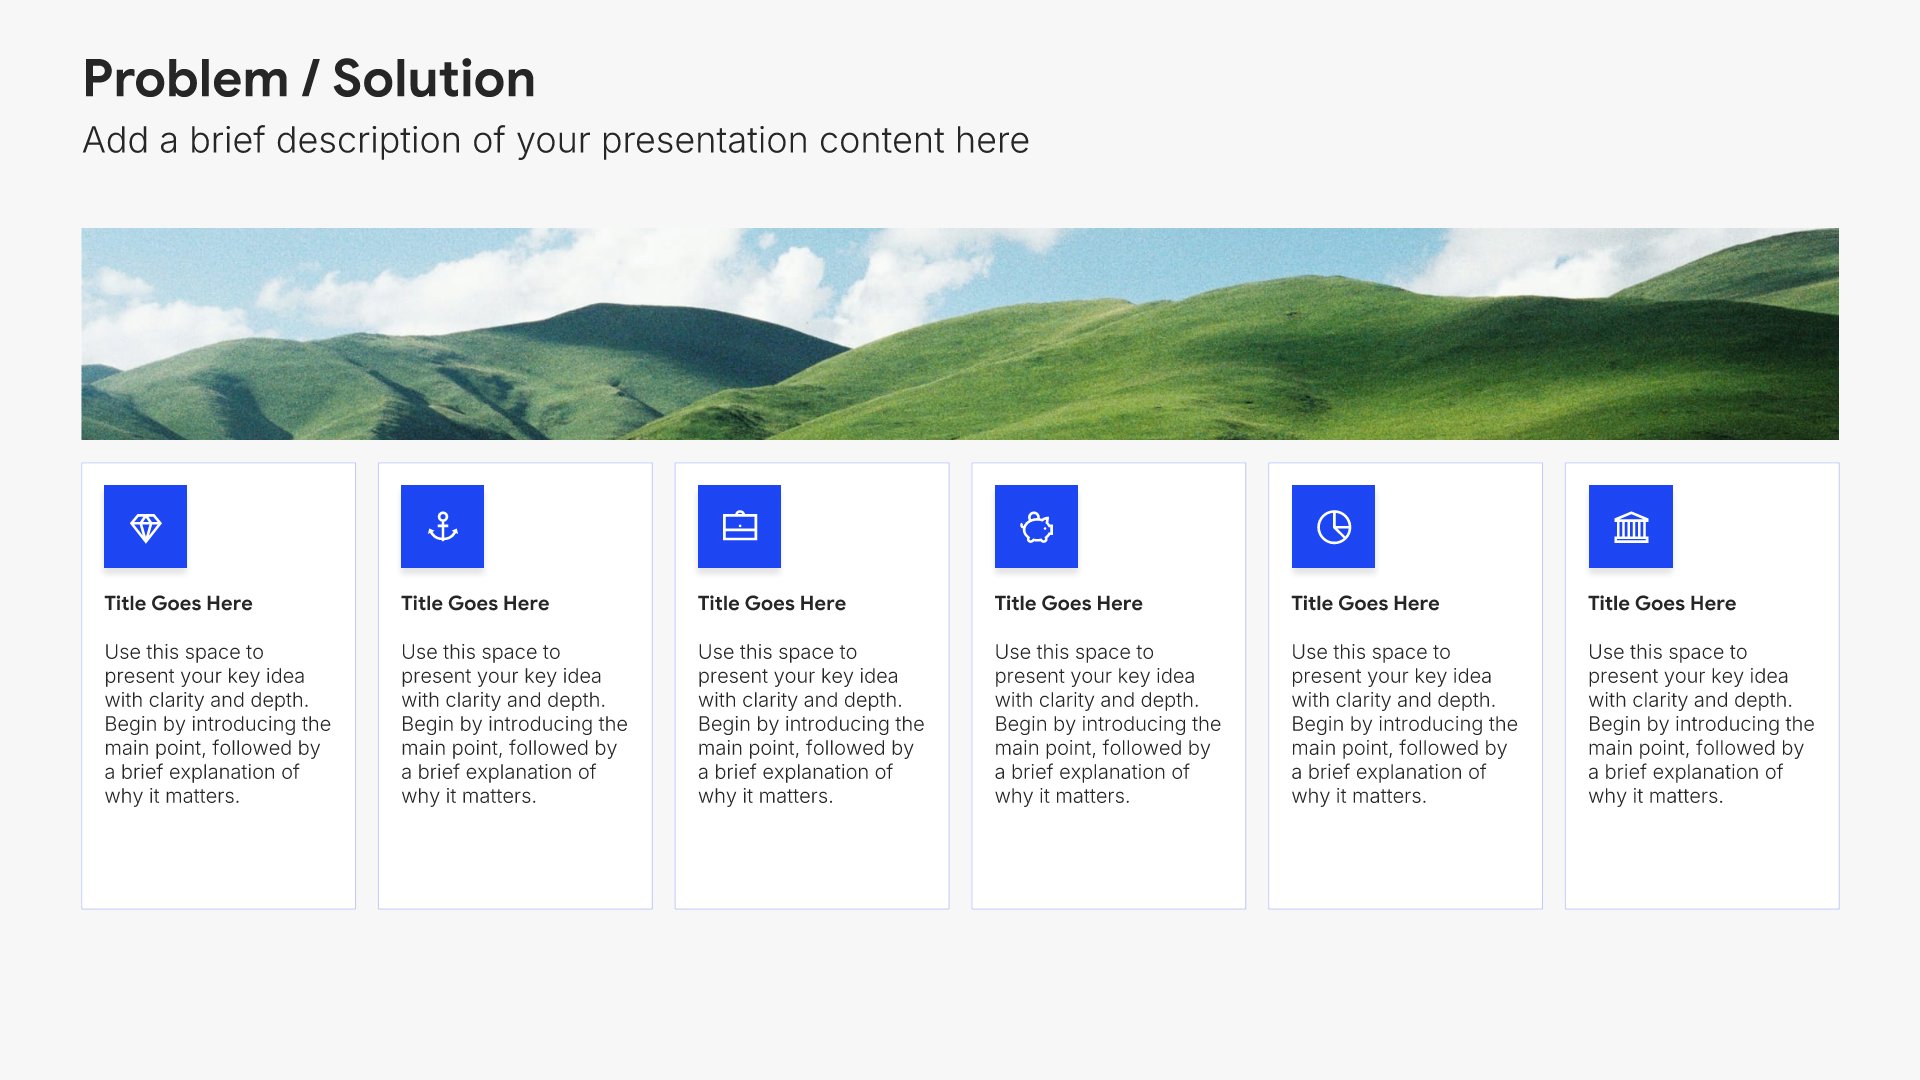Screen dimensions: 1920x1080
Task: Click body paragraph in the bank card
Action: (1702, 724)
